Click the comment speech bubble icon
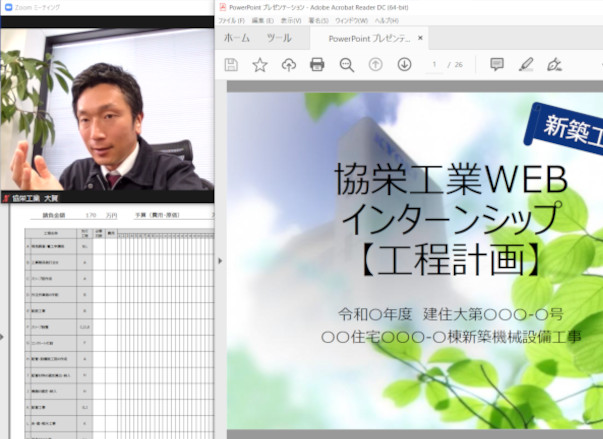 (497, 64)
